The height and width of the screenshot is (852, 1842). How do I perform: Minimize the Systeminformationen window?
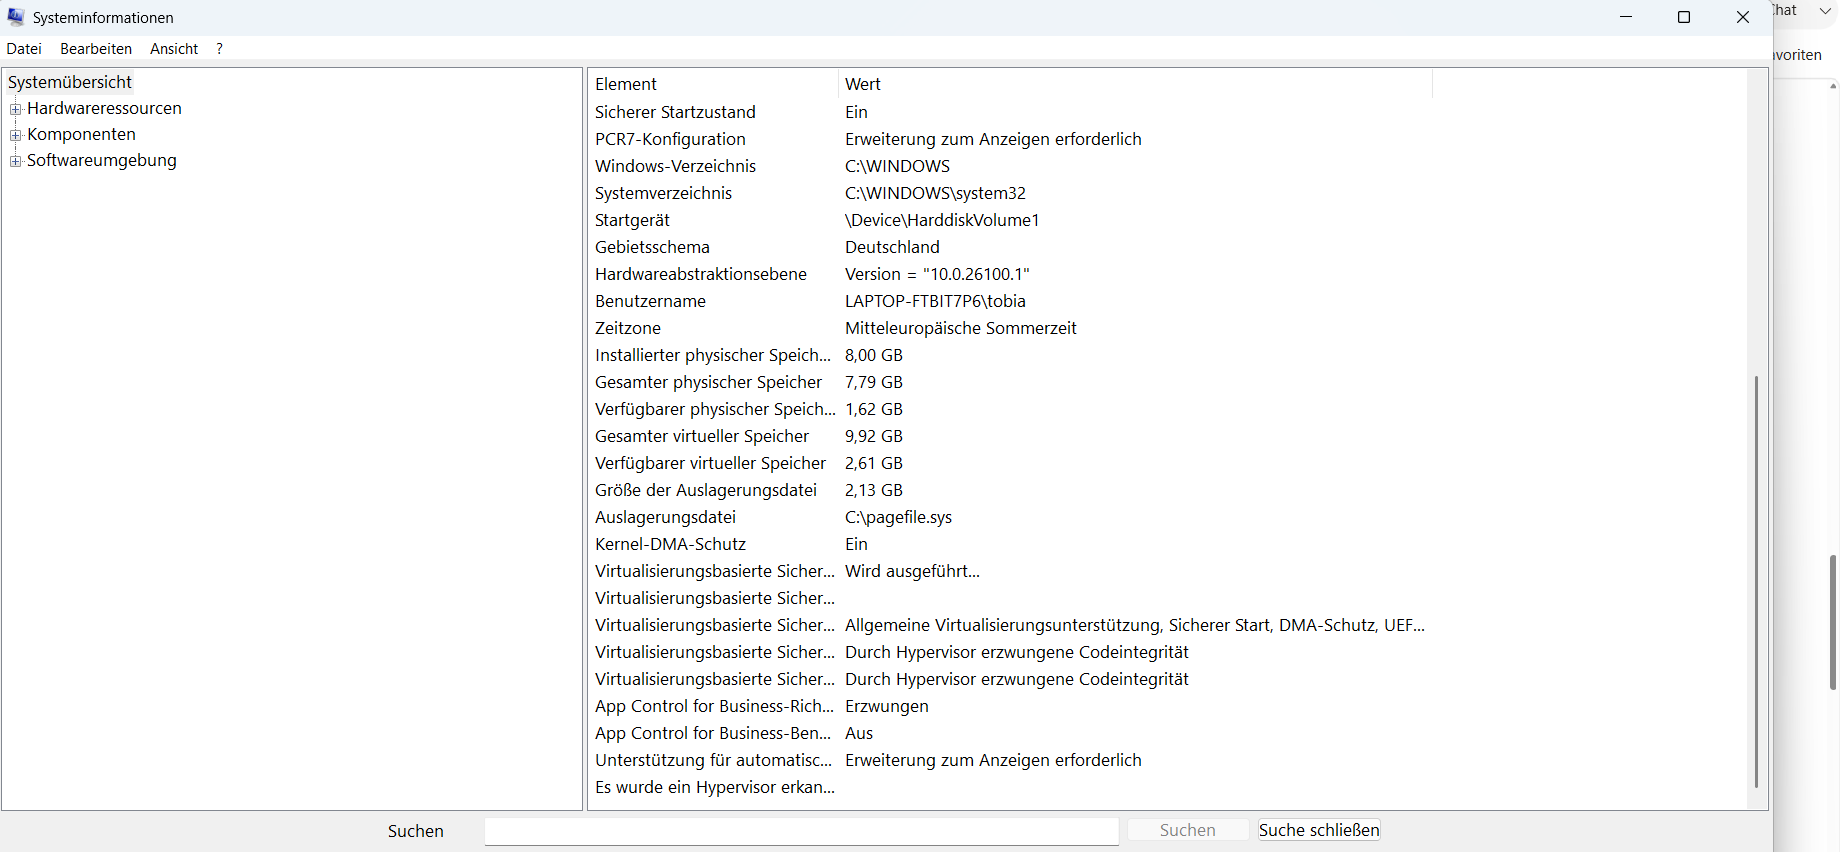pos(1626,17)
